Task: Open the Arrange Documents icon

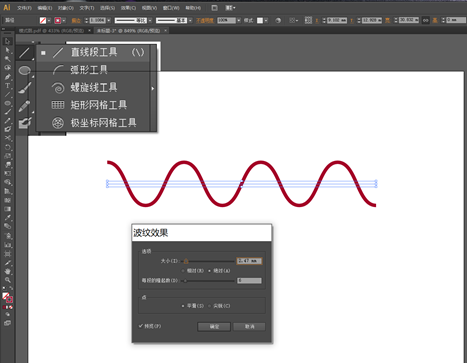Action: click(230, 8)
